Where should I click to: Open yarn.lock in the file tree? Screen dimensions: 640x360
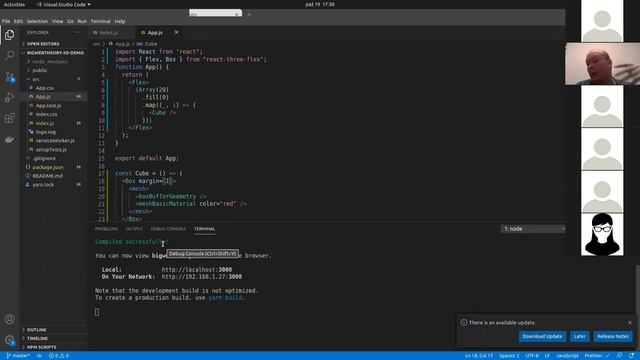click(x=43, y=184)
